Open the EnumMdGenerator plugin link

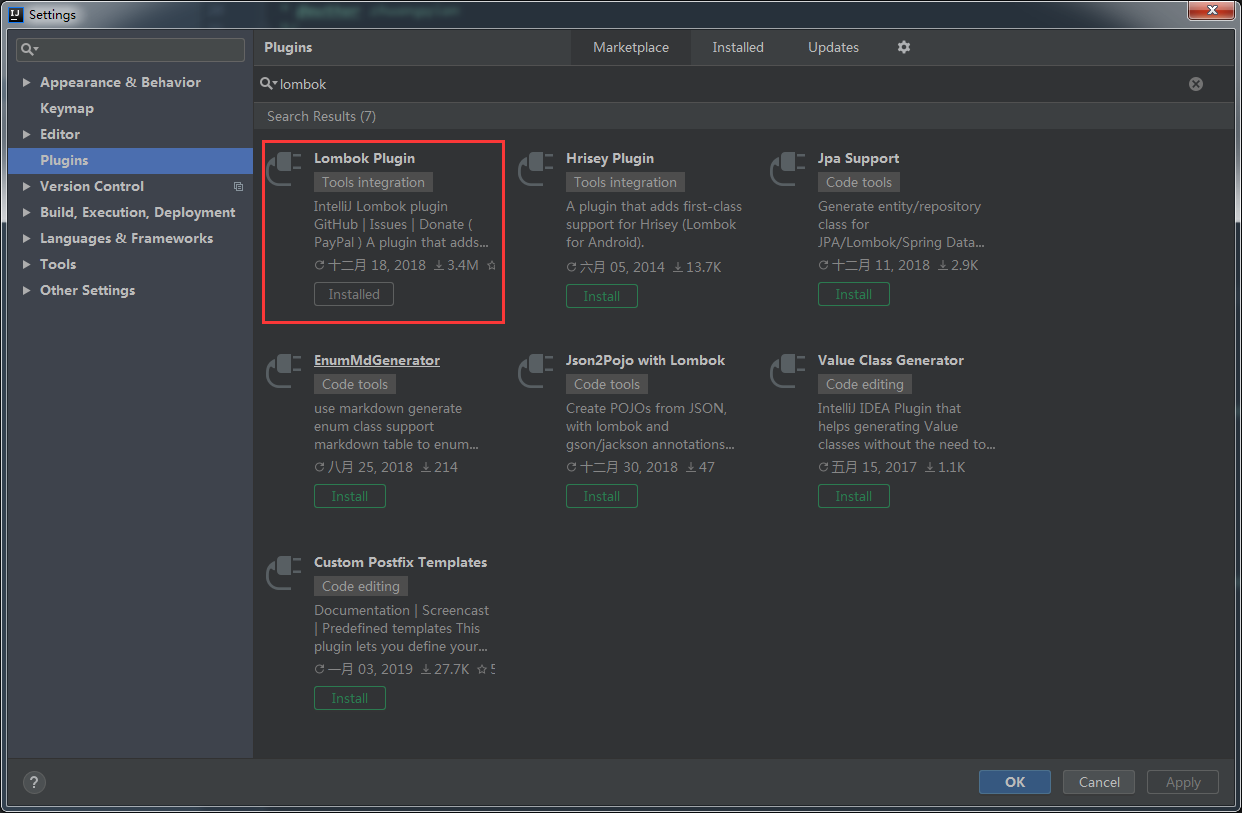pos(377,360)
